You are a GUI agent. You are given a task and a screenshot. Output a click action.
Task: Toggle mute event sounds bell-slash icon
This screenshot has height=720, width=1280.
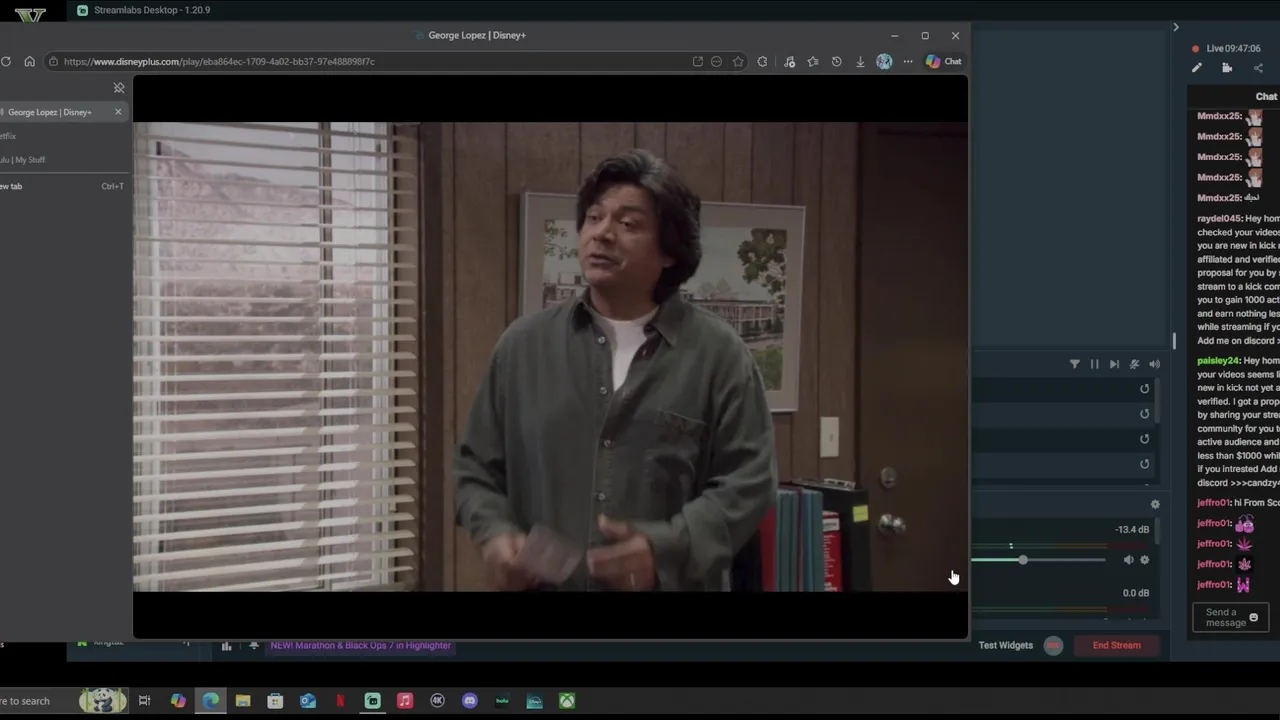click(x=1134, y=364)
